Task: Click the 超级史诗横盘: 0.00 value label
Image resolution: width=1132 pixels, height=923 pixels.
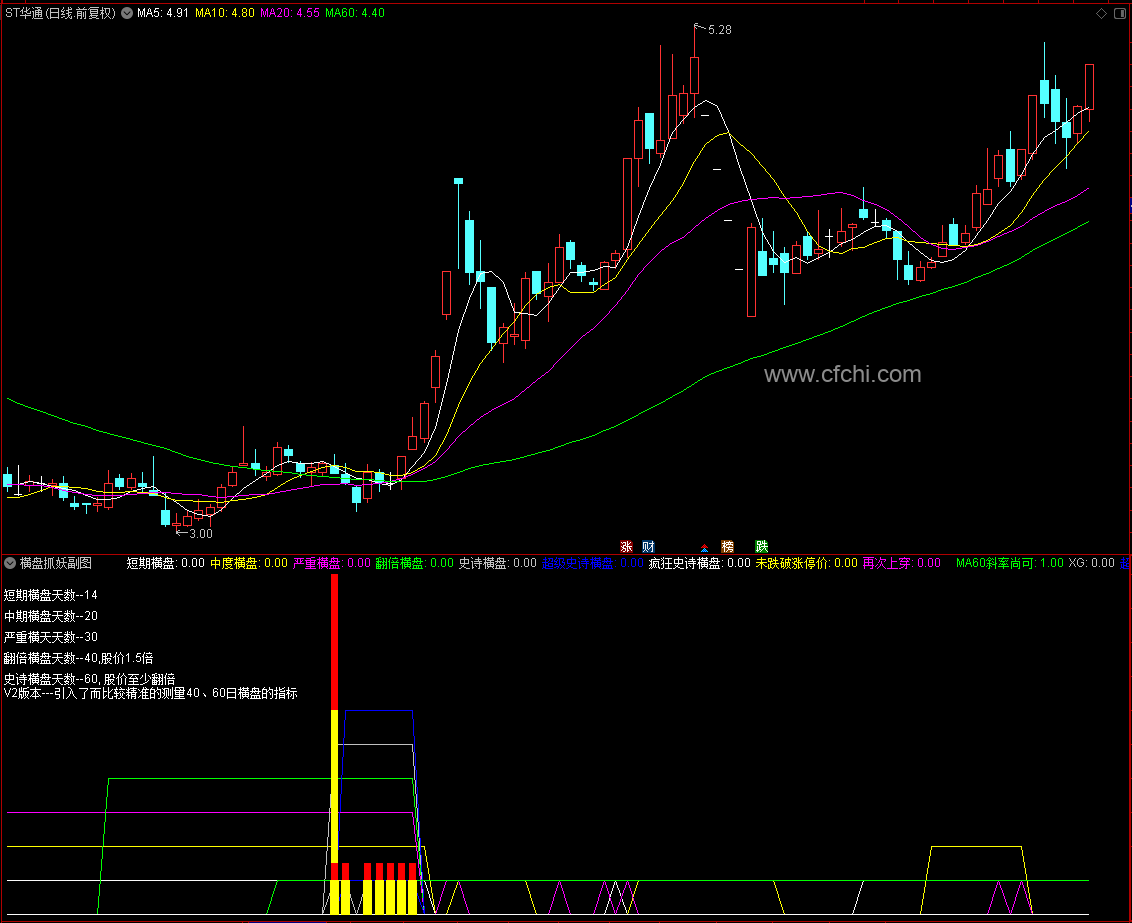Action: coord(593,563)
